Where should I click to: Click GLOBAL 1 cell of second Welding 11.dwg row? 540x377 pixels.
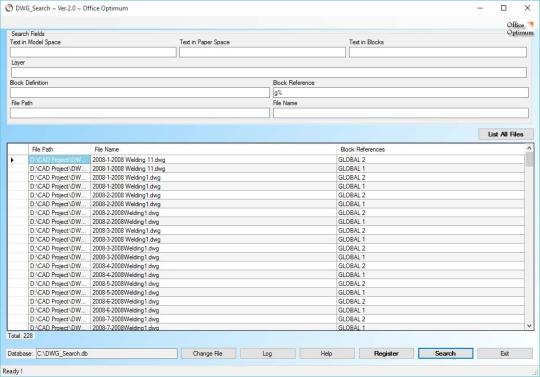[430, 169]
